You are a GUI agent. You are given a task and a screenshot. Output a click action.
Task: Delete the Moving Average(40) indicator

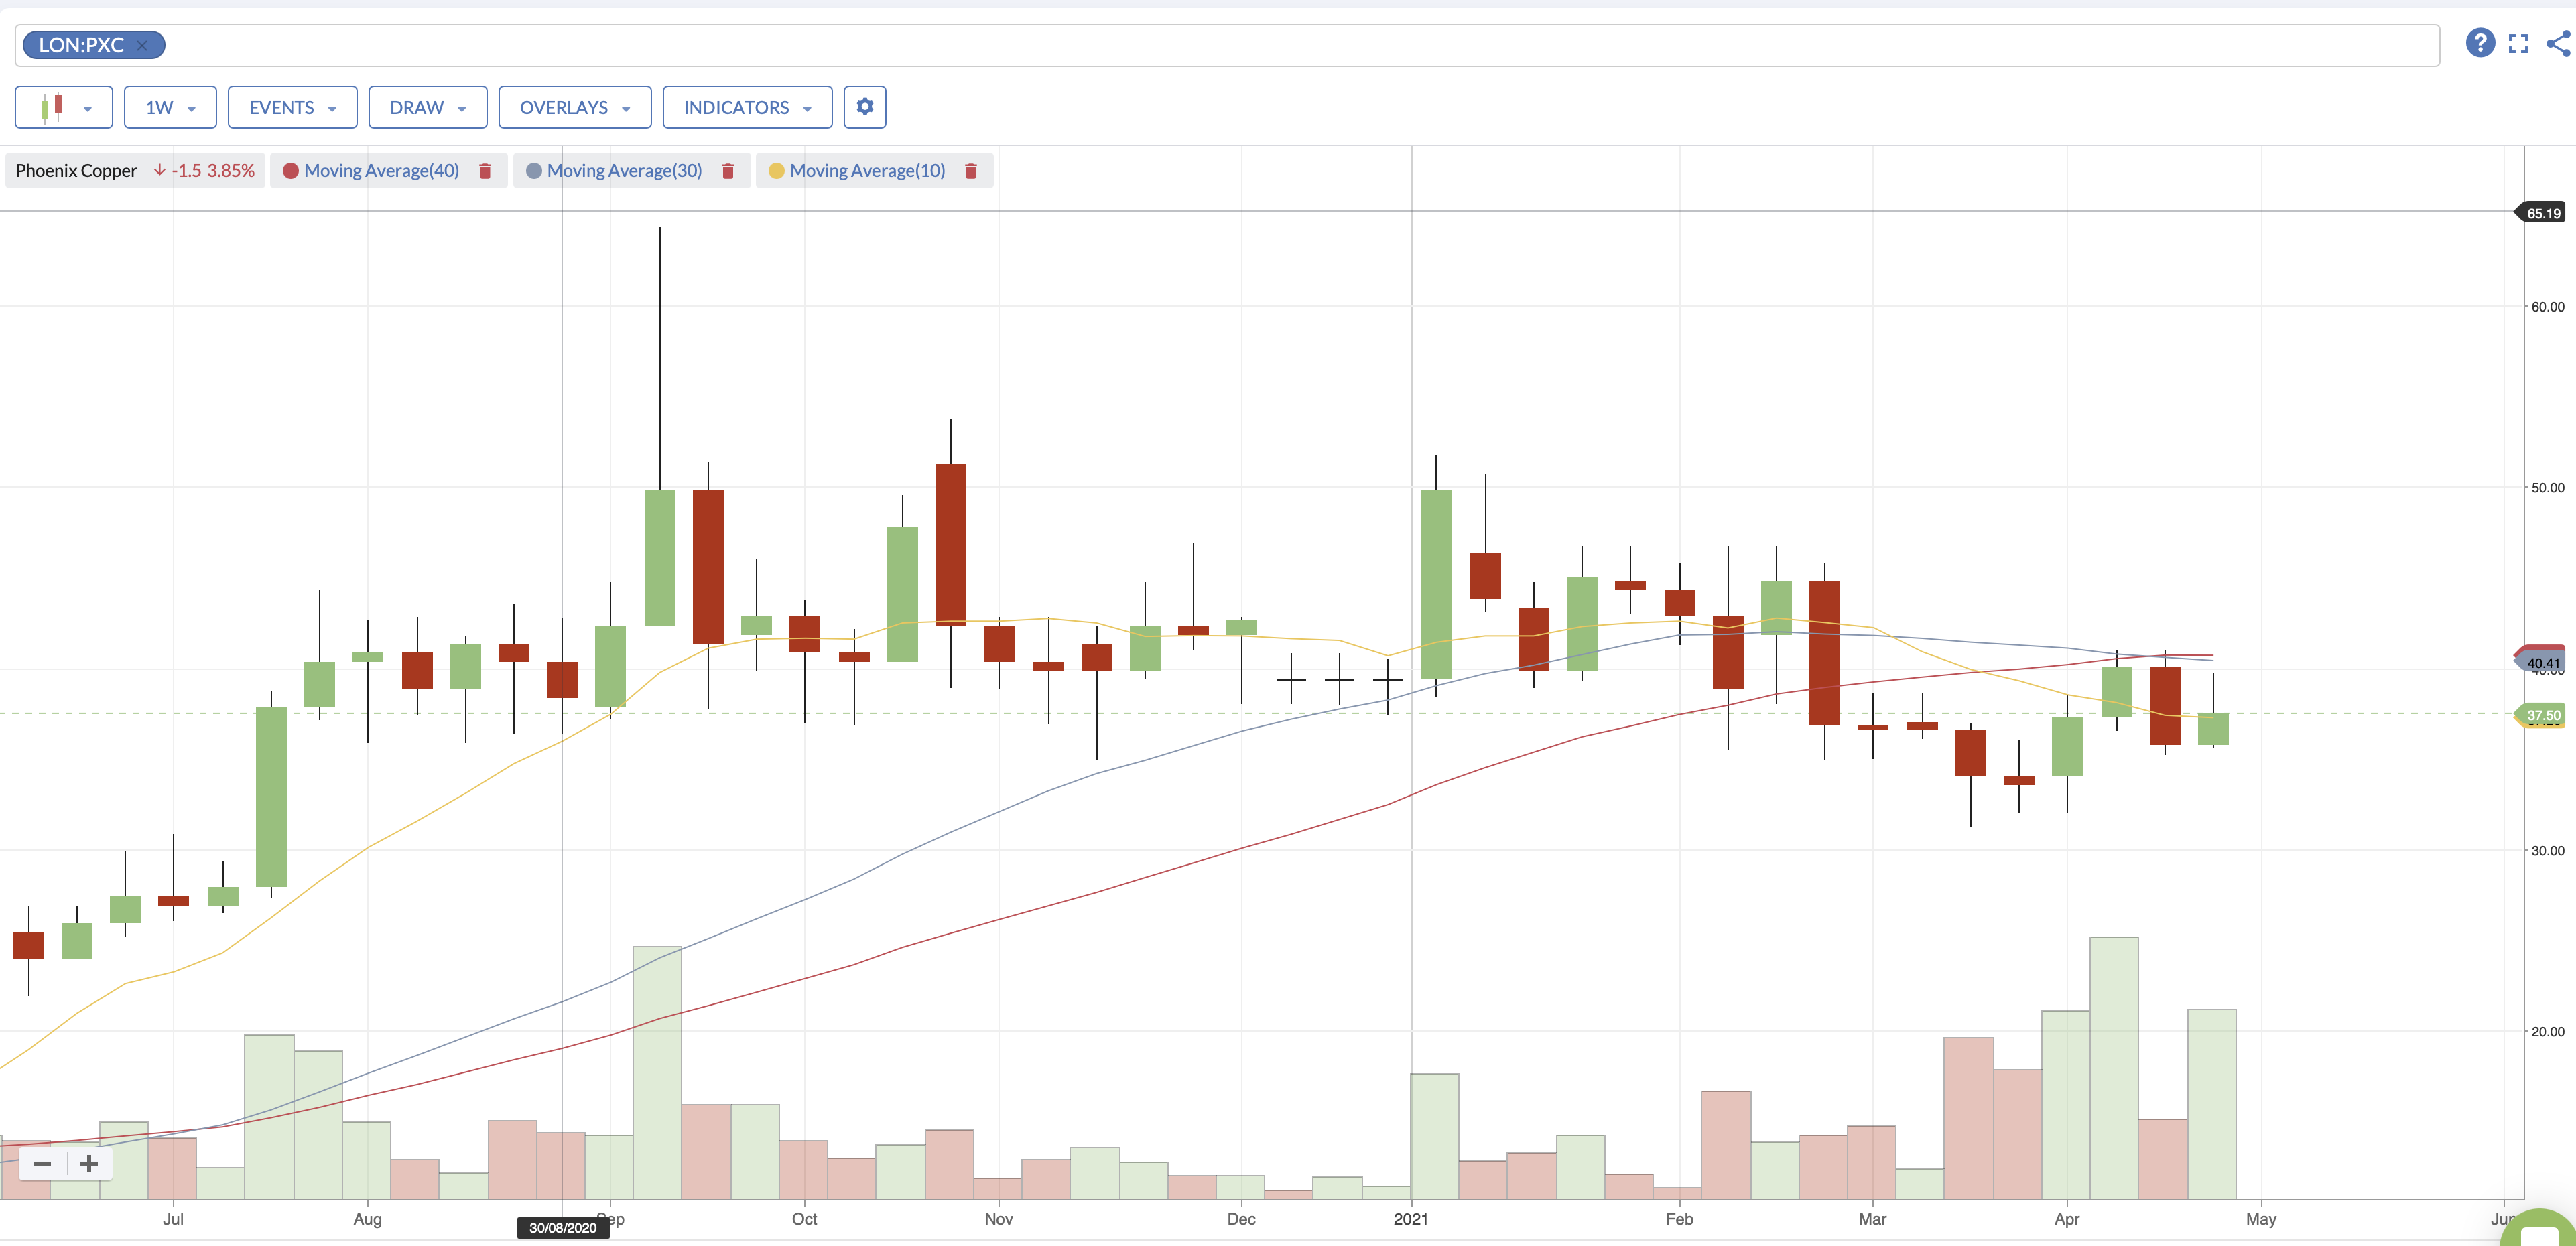coord(485,171)
